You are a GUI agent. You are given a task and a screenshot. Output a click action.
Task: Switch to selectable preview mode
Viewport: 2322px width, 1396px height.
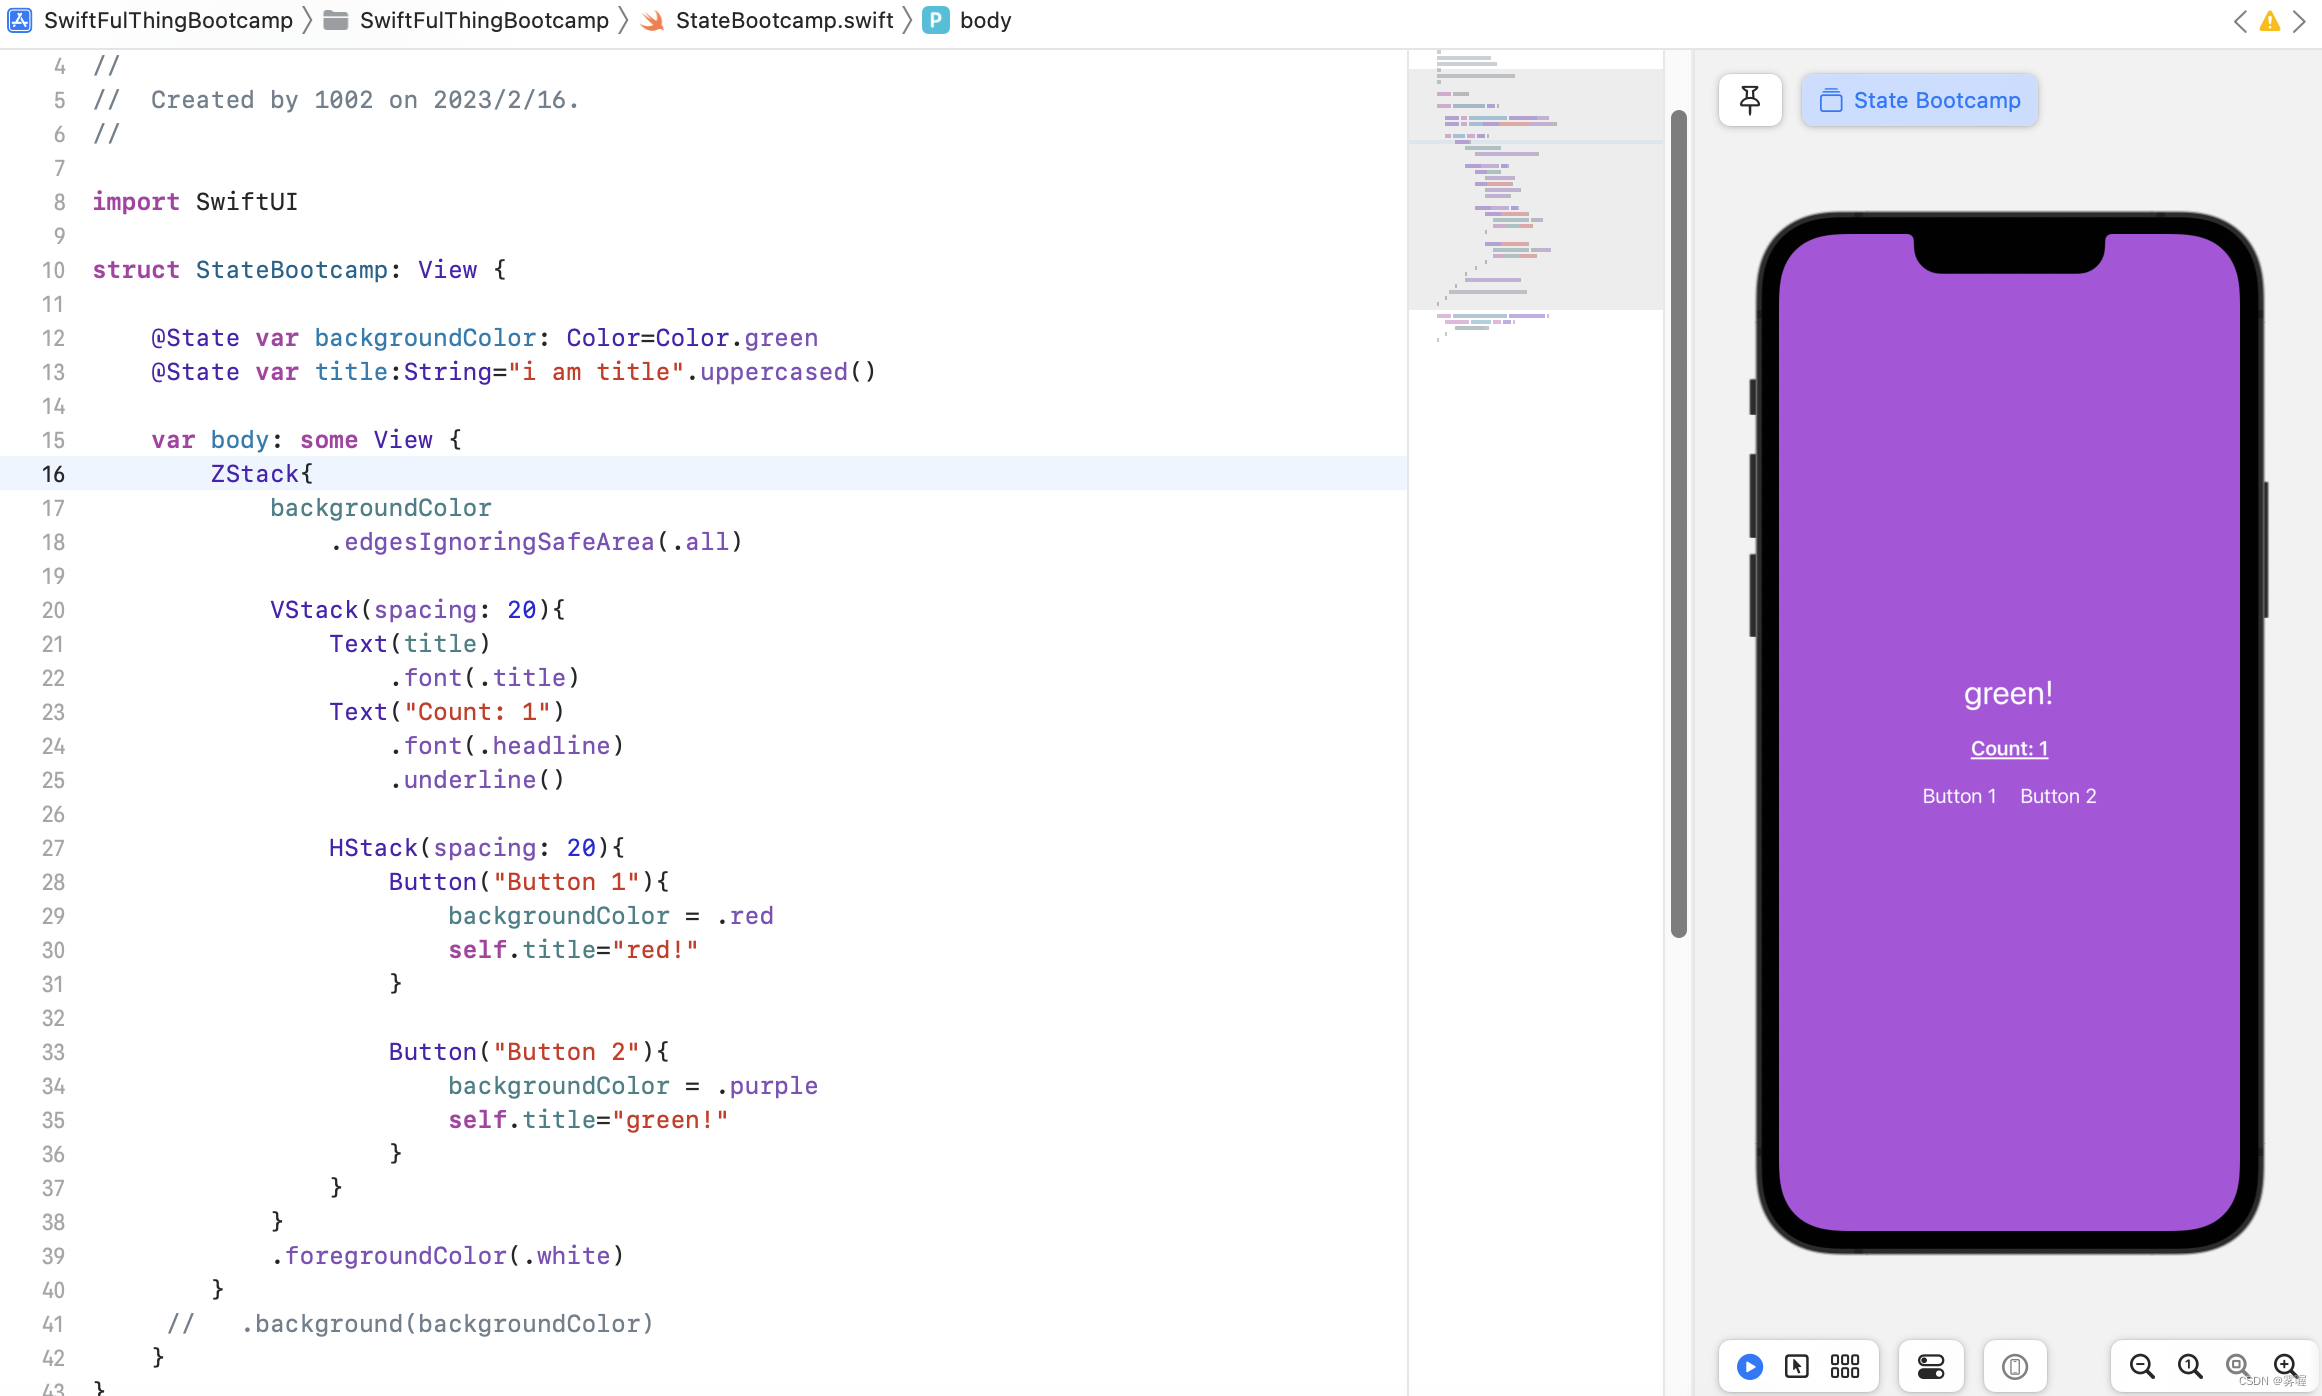pyautogui.click(x=1796, y=1366)
